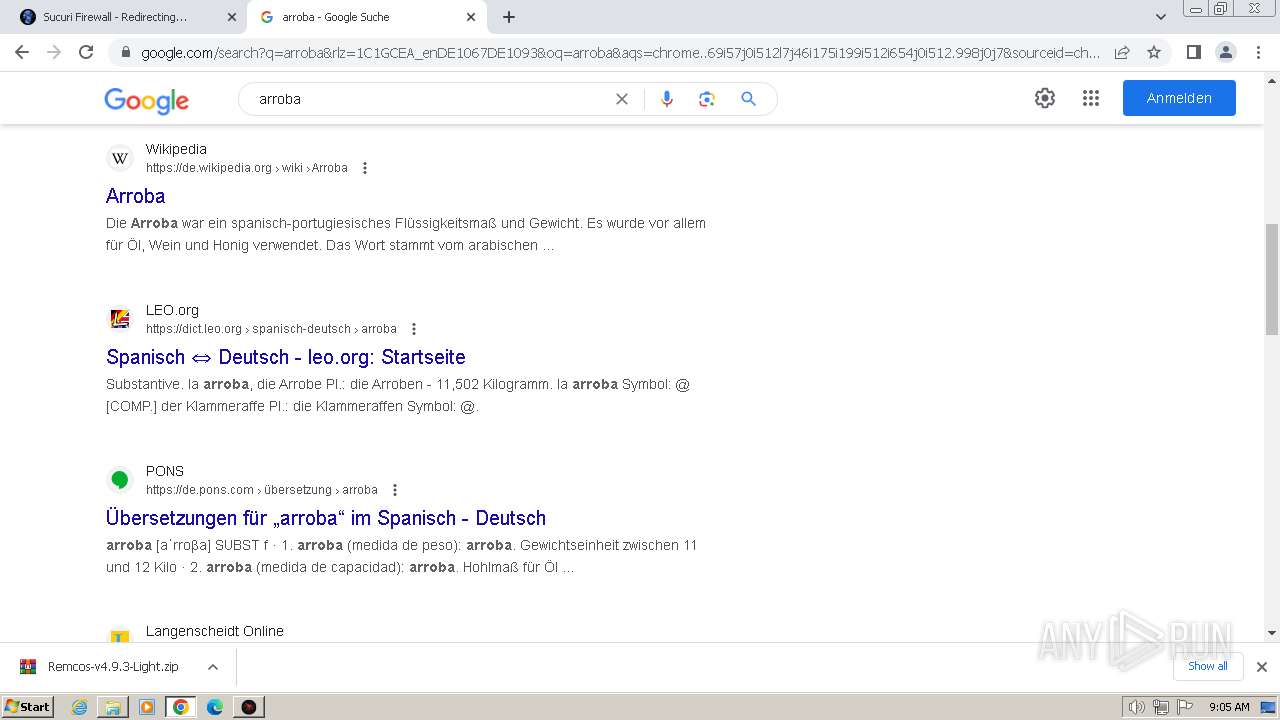Search by image with Google Lens
Image resolution: width=1280 pixels, height=720 pixels.
click(x=707, y=99)
